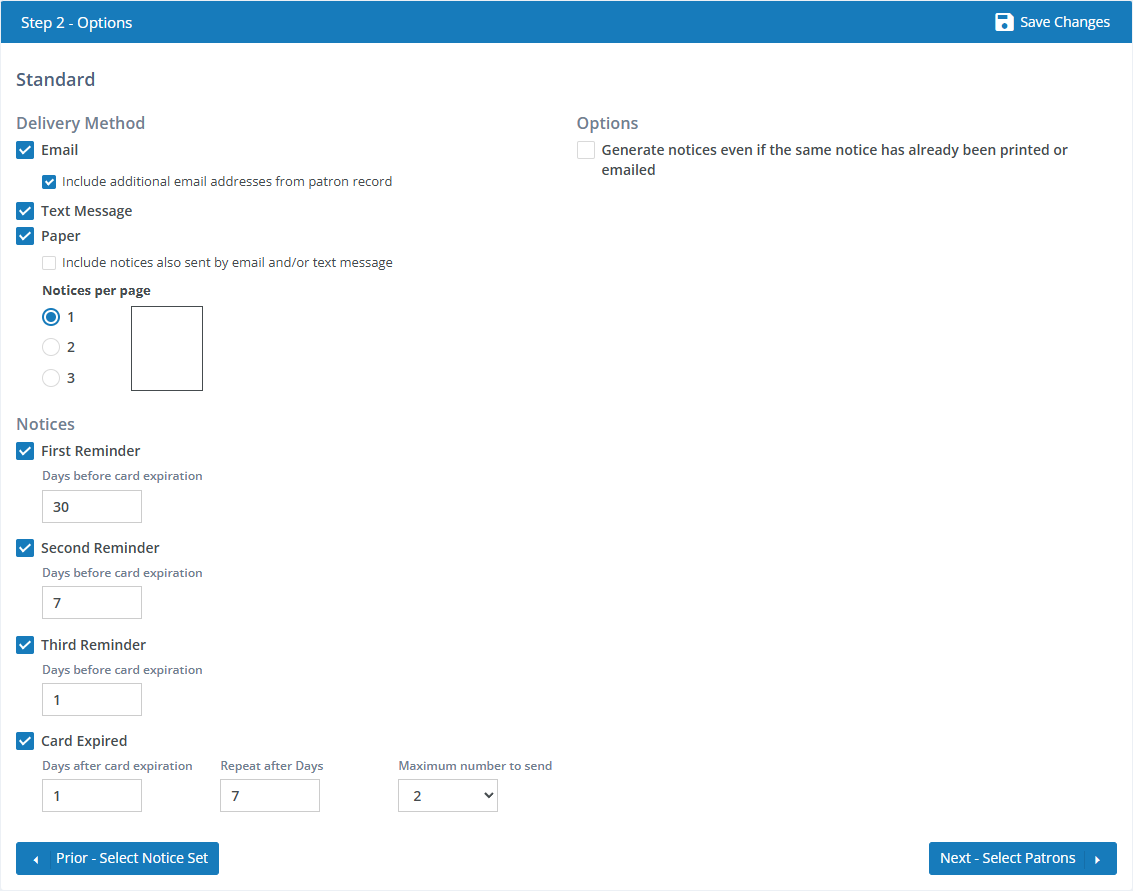The height and width of the screenshot is (891, 1133).
Task: Uncheck the Email delivery method checkbox
Action: click(25, 150)
